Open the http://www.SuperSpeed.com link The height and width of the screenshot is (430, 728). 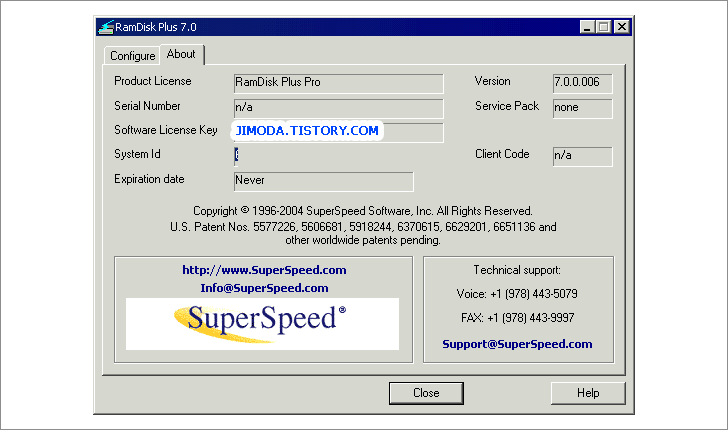(x=264, y=270)
